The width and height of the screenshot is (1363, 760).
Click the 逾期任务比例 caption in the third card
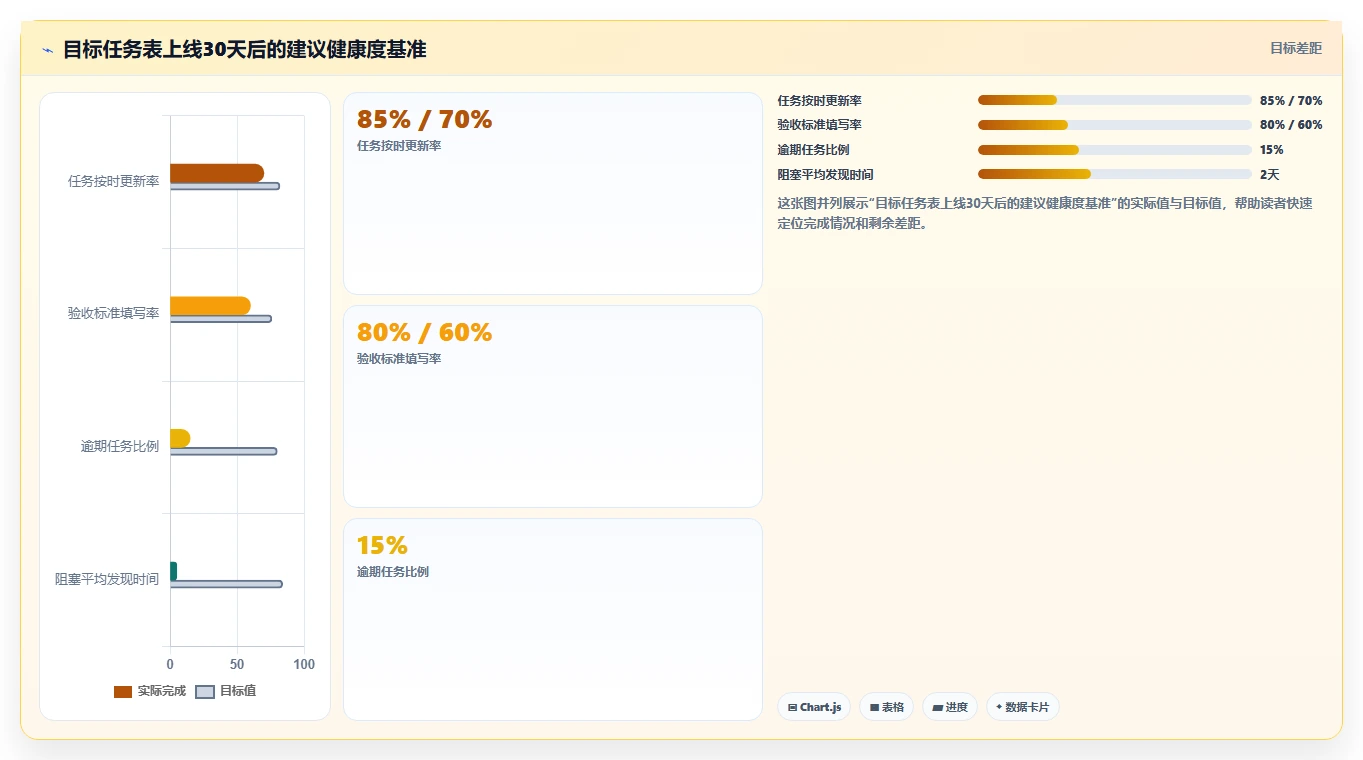[x=393, y=571]
